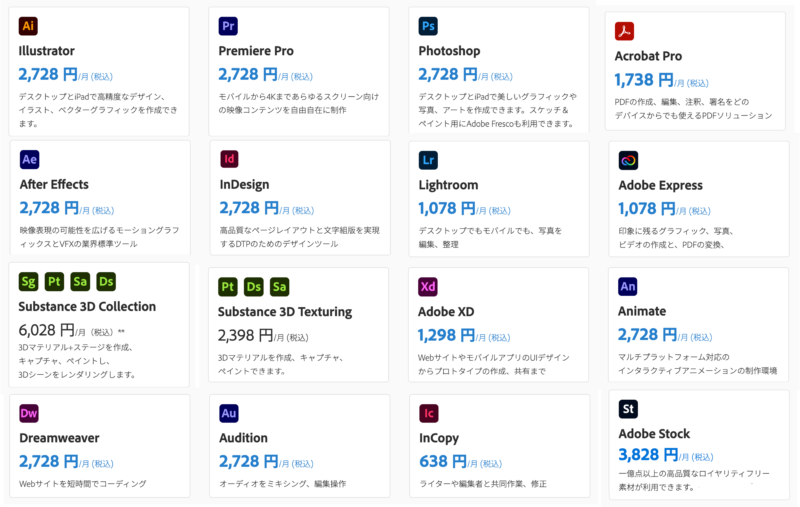This screenshot has width=800, height=507.
Task: Select the Adobe Stock St icon
Action: (x=628, y=409)
